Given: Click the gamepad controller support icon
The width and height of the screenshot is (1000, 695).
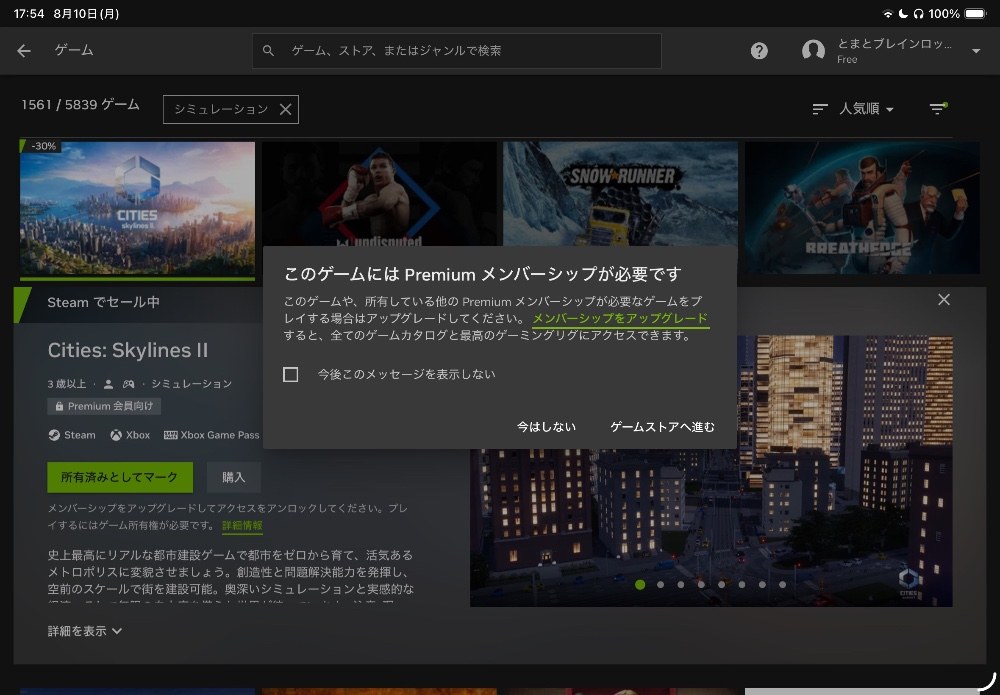Looking at the screenshot, I should pos(128,384).
